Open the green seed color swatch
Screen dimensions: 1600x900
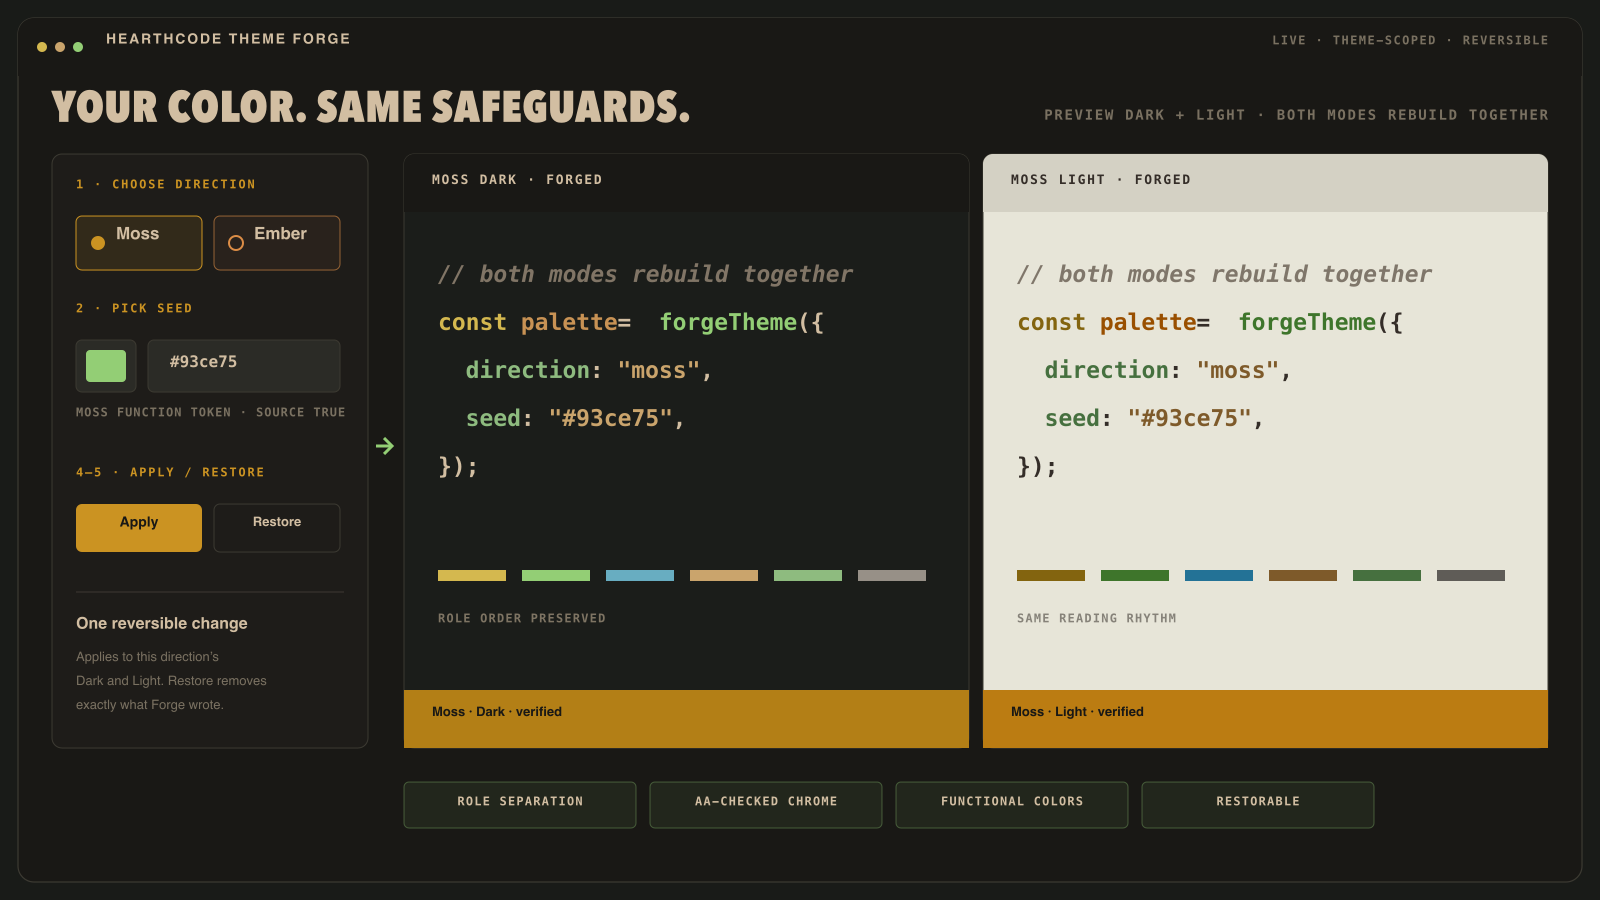(x=106, y=366)
